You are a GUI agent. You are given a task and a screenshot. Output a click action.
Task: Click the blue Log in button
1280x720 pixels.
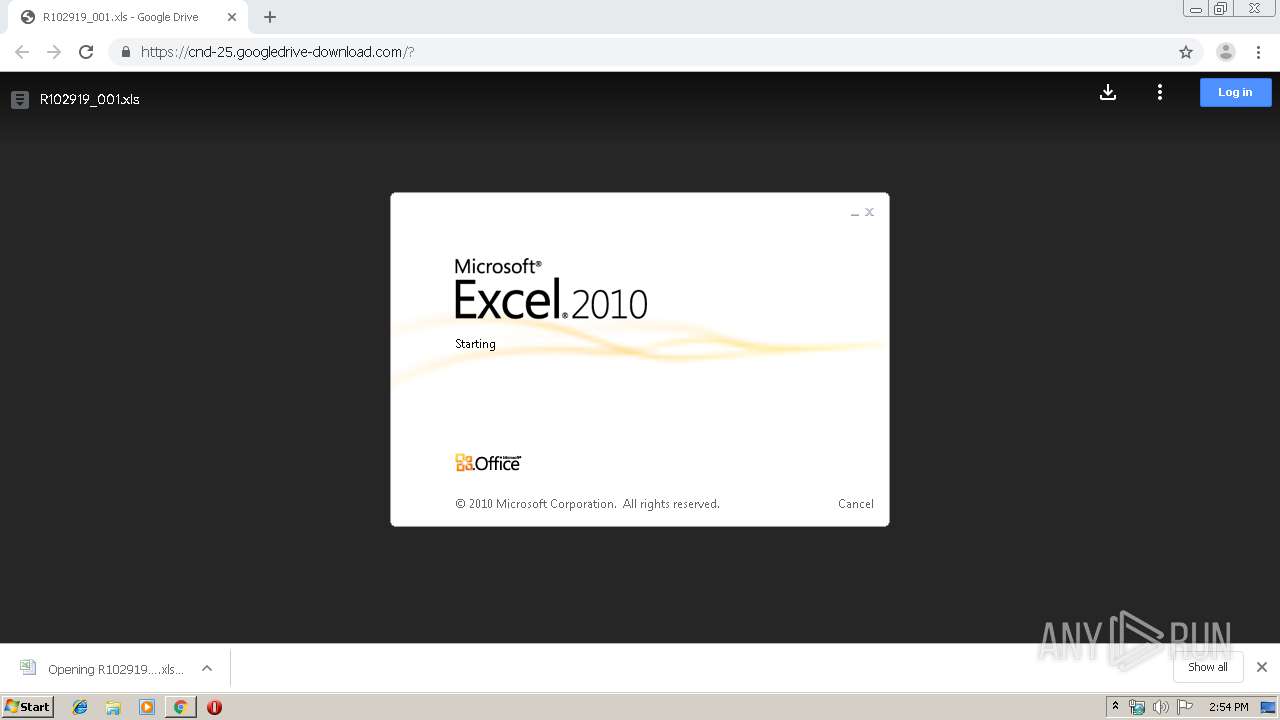1235,92
